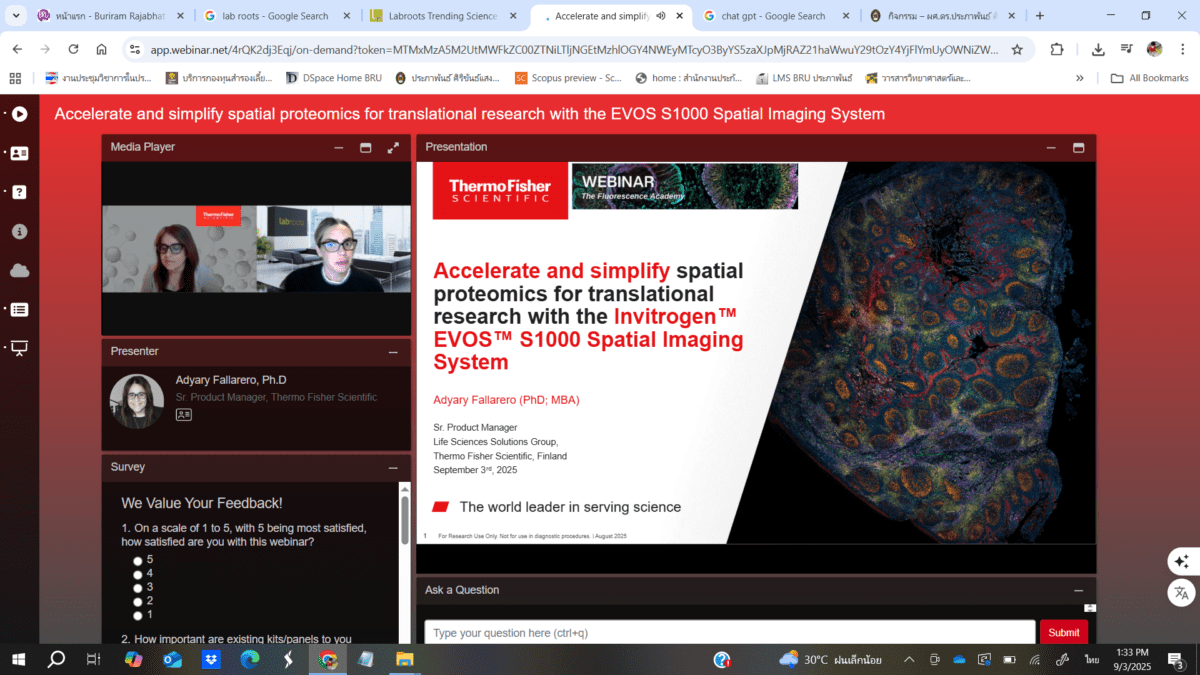This screenshot has height=675, width=1200.
Task: Open Chrome profile avatar
Action: 1154,49
